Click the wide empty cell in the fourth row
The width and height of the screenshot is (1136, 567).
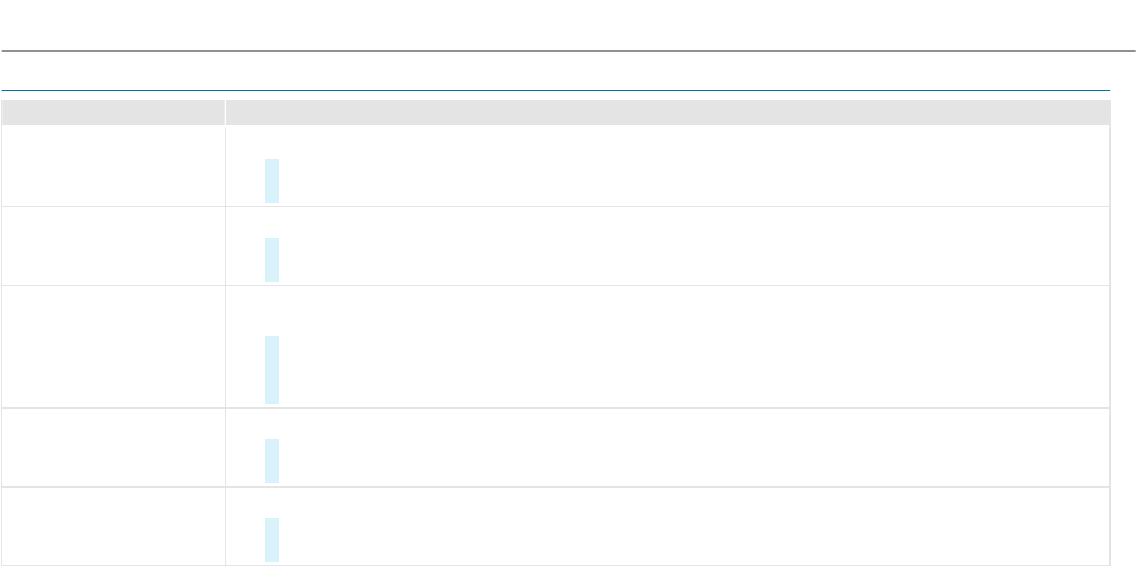[x=690, y=448]
